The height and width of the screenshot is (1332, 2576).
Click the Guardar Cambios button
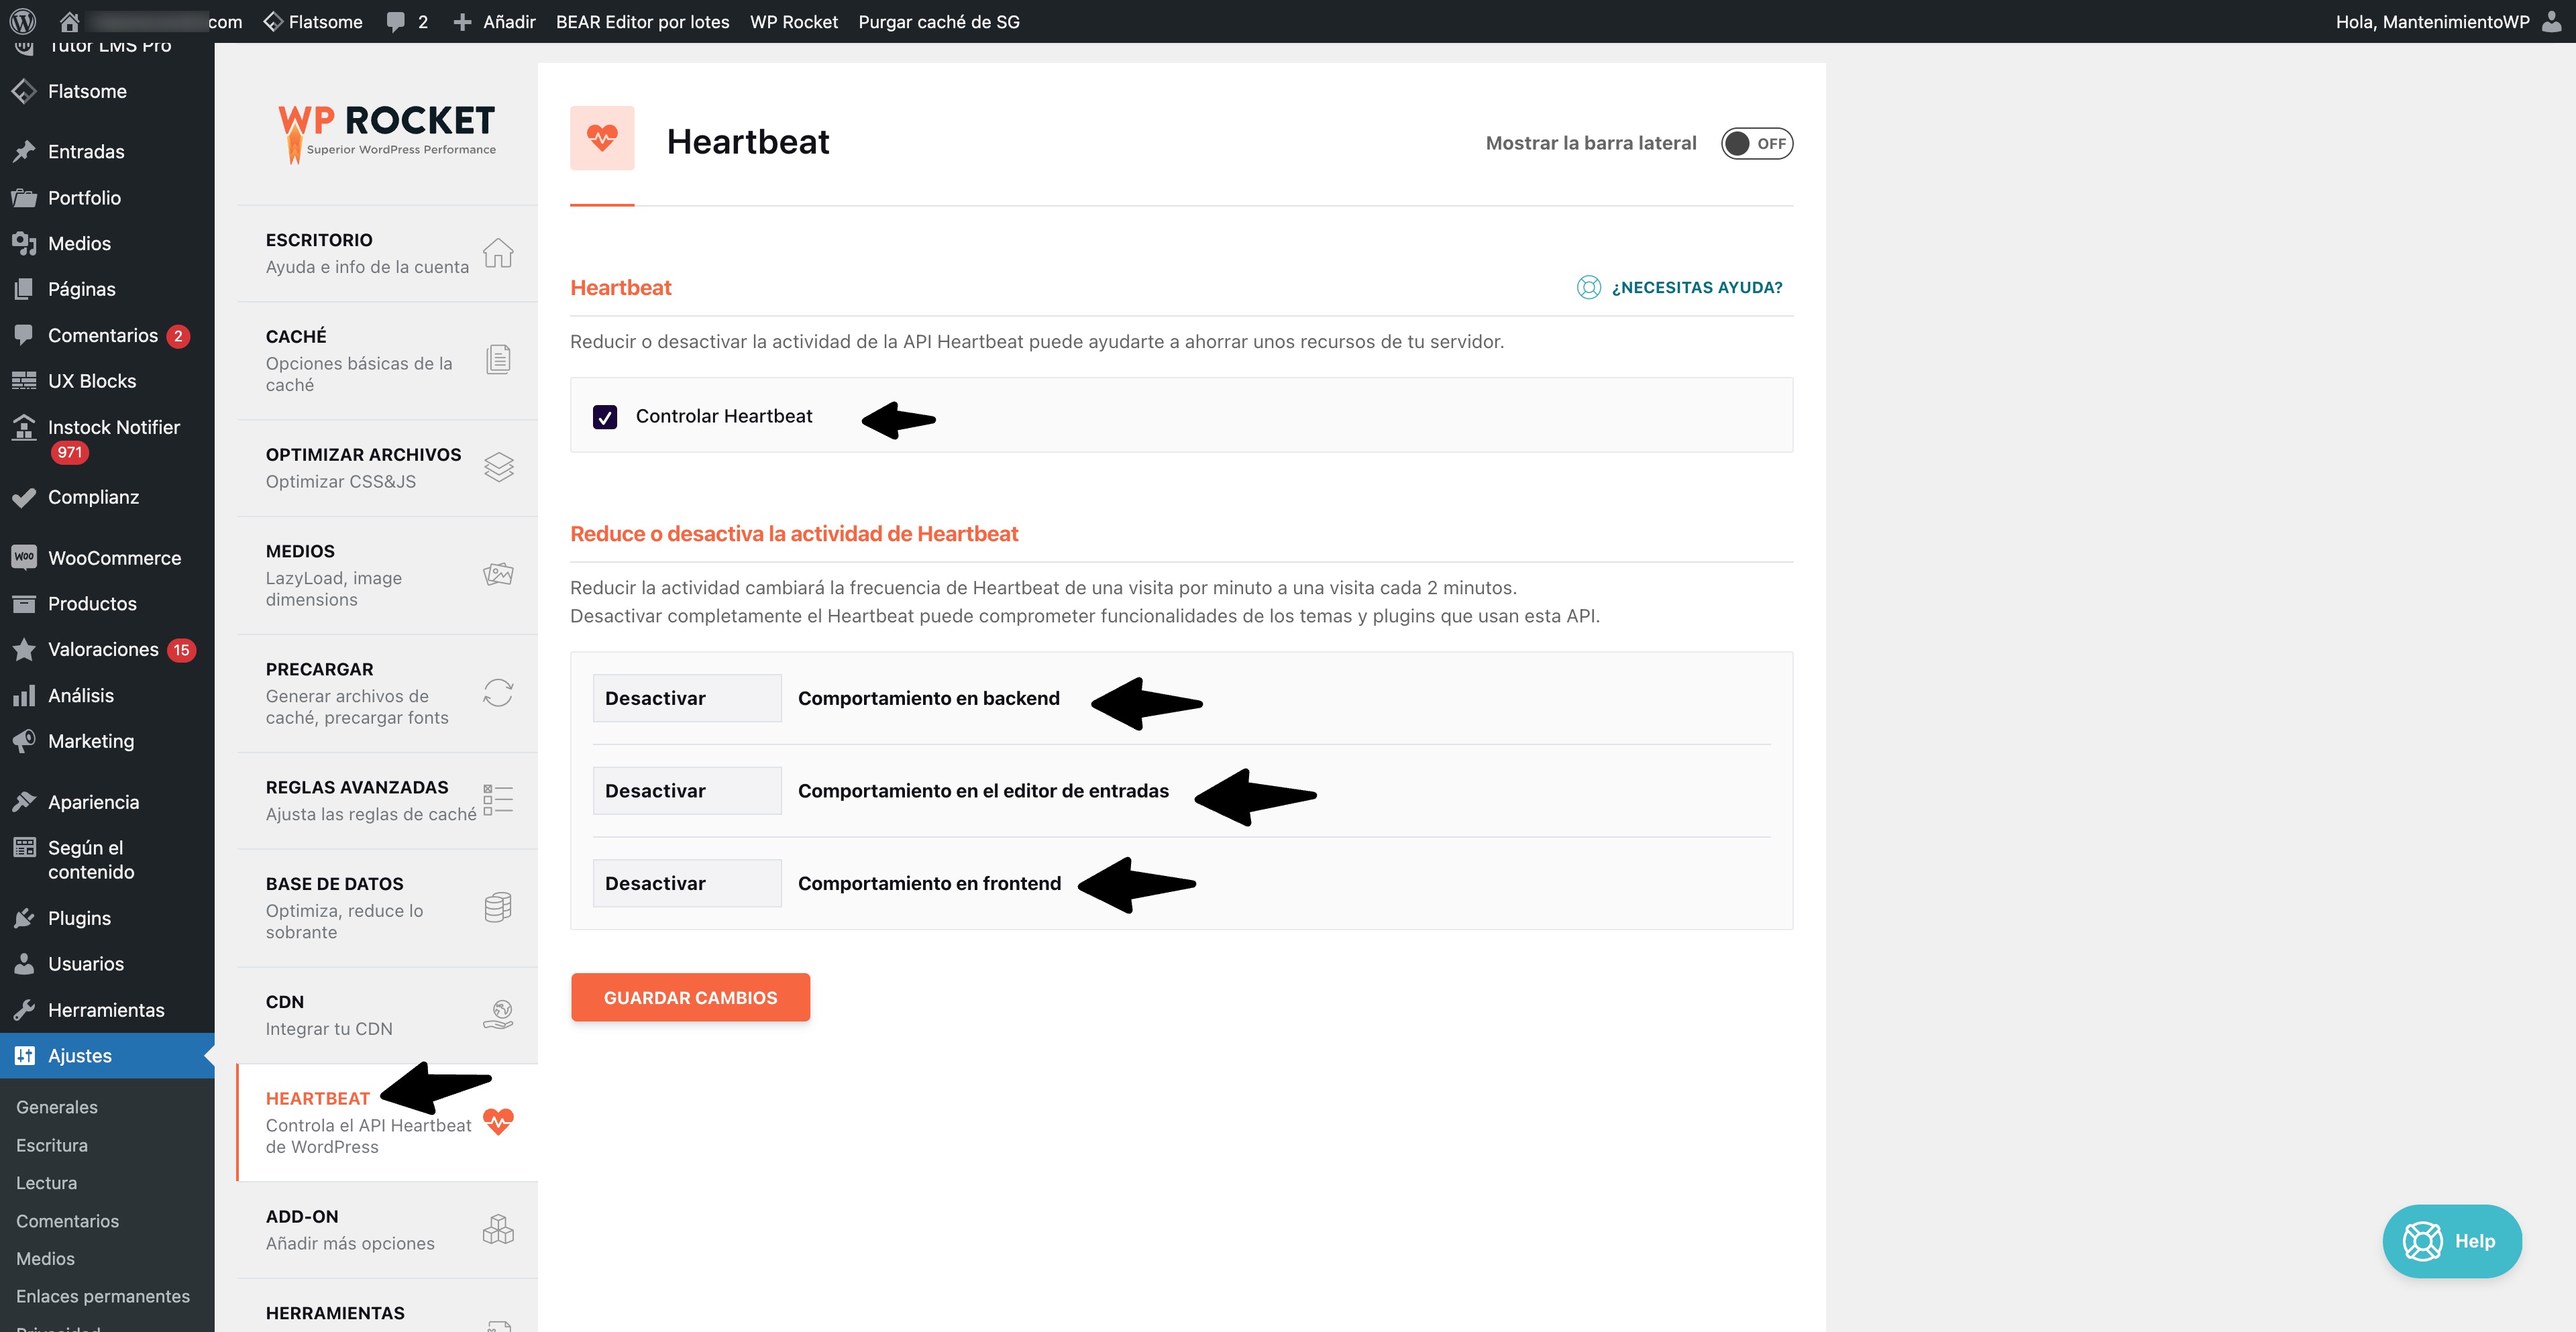[x=690, y=997]
